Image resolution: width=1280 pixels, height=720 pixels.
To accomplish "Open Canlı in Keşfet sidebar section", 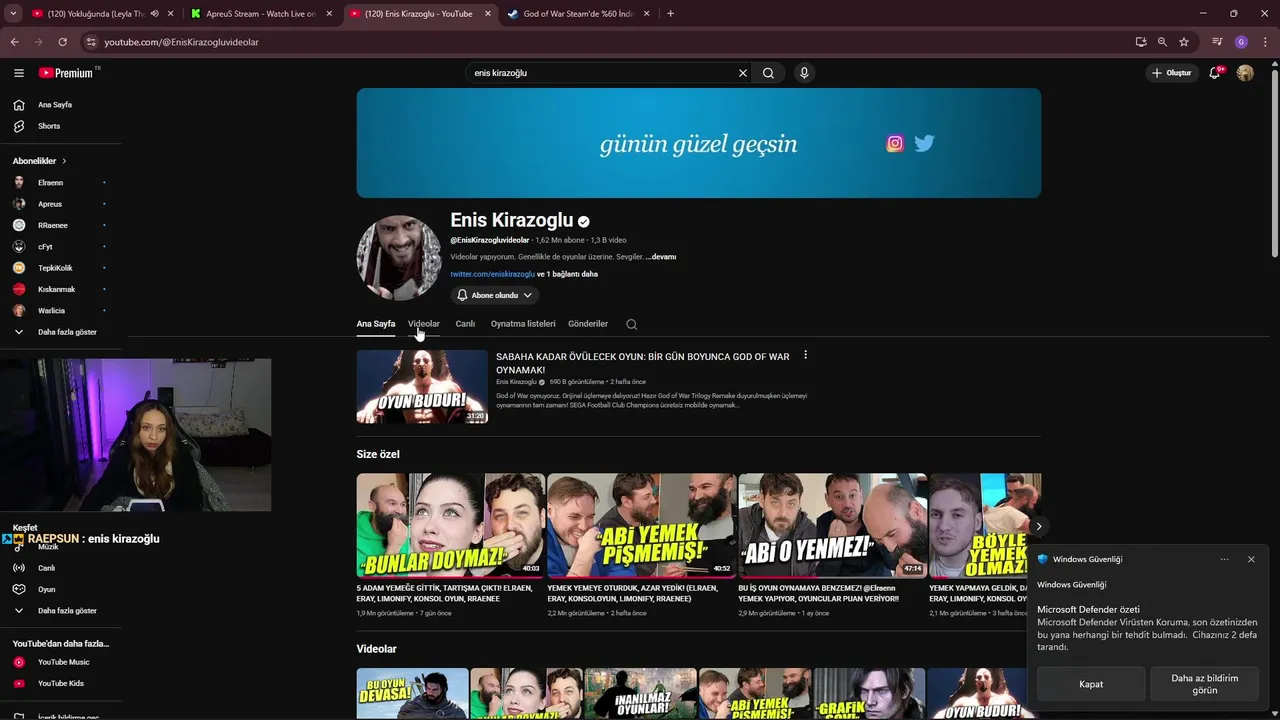I will click(x=46, y=568).
